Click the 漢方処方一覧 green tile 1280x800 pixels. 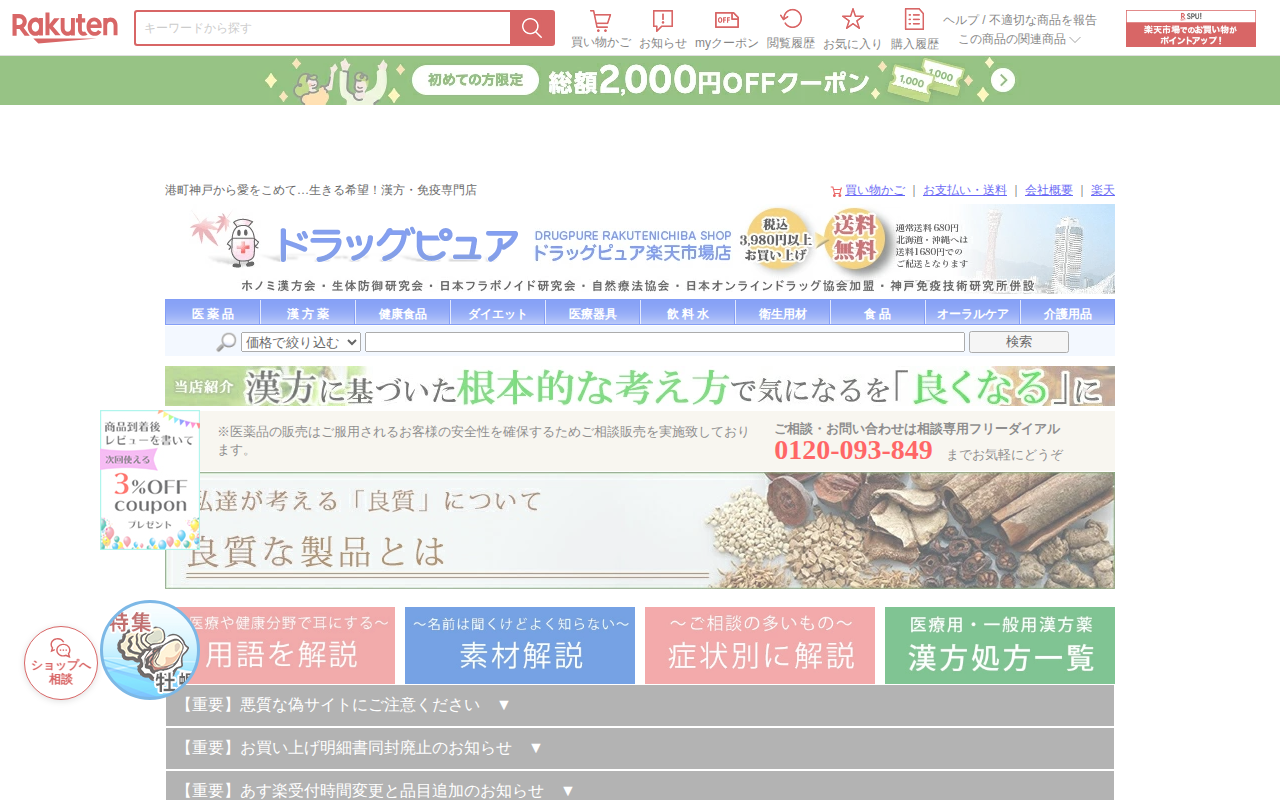coord(1000,645)
